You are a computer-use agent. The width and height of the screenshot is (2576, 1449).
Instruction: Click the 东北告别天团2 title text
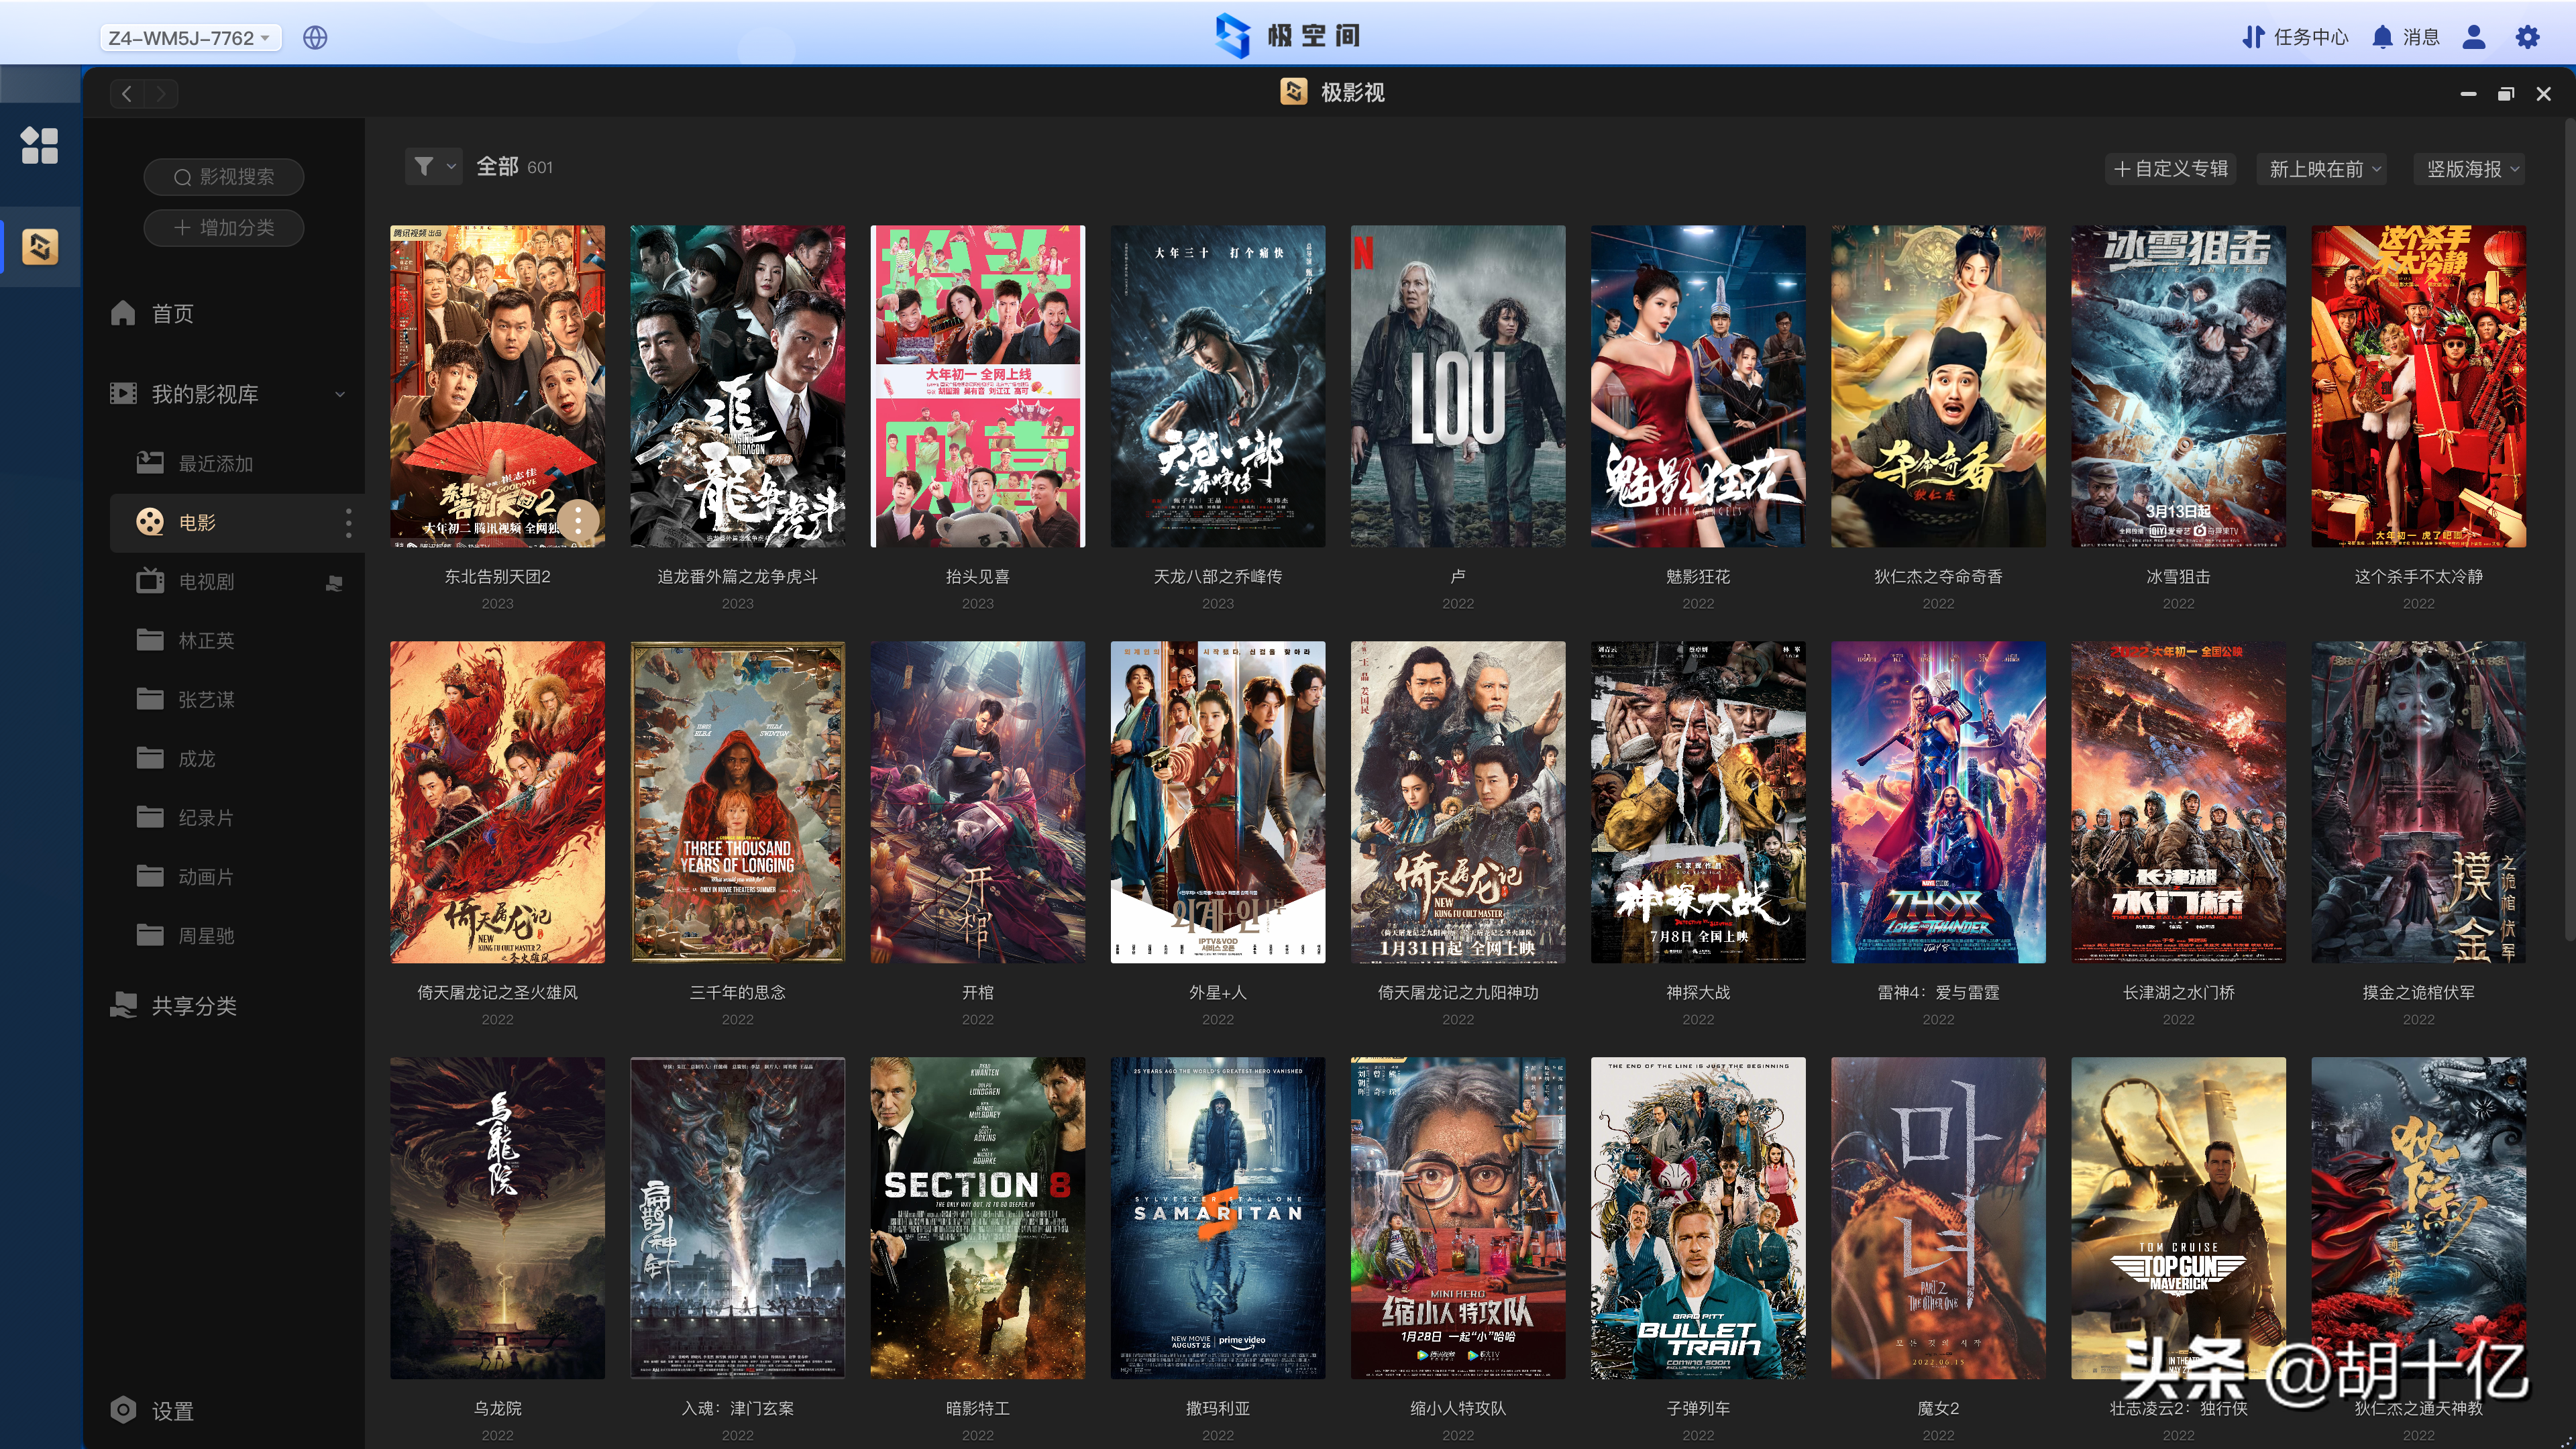[498, 577]
